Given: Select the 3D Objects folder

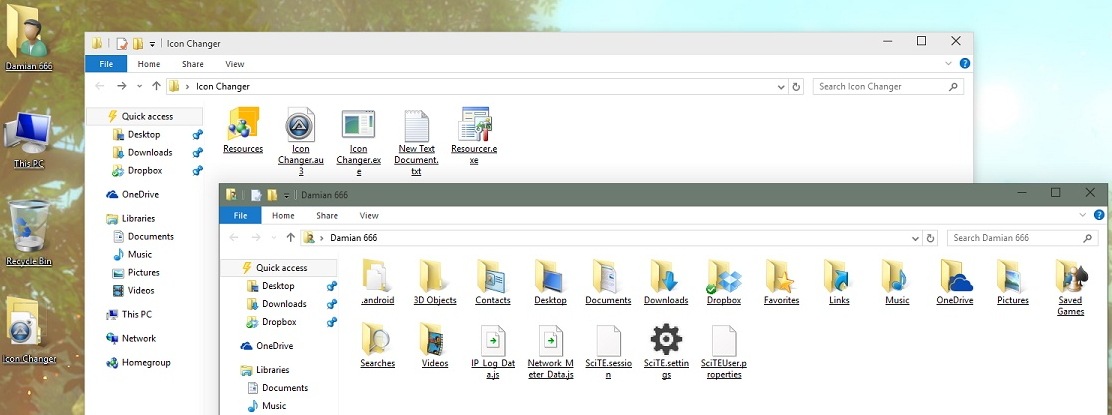Looking at the screenshot, I should tap(435, 282).
